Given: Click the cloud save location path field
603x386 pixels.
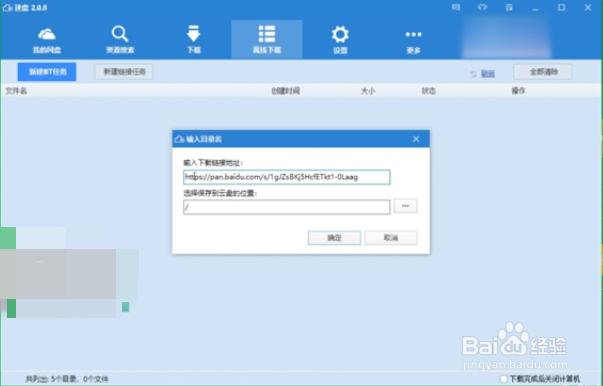Looking at the screenshot, I should click(287, 207).
